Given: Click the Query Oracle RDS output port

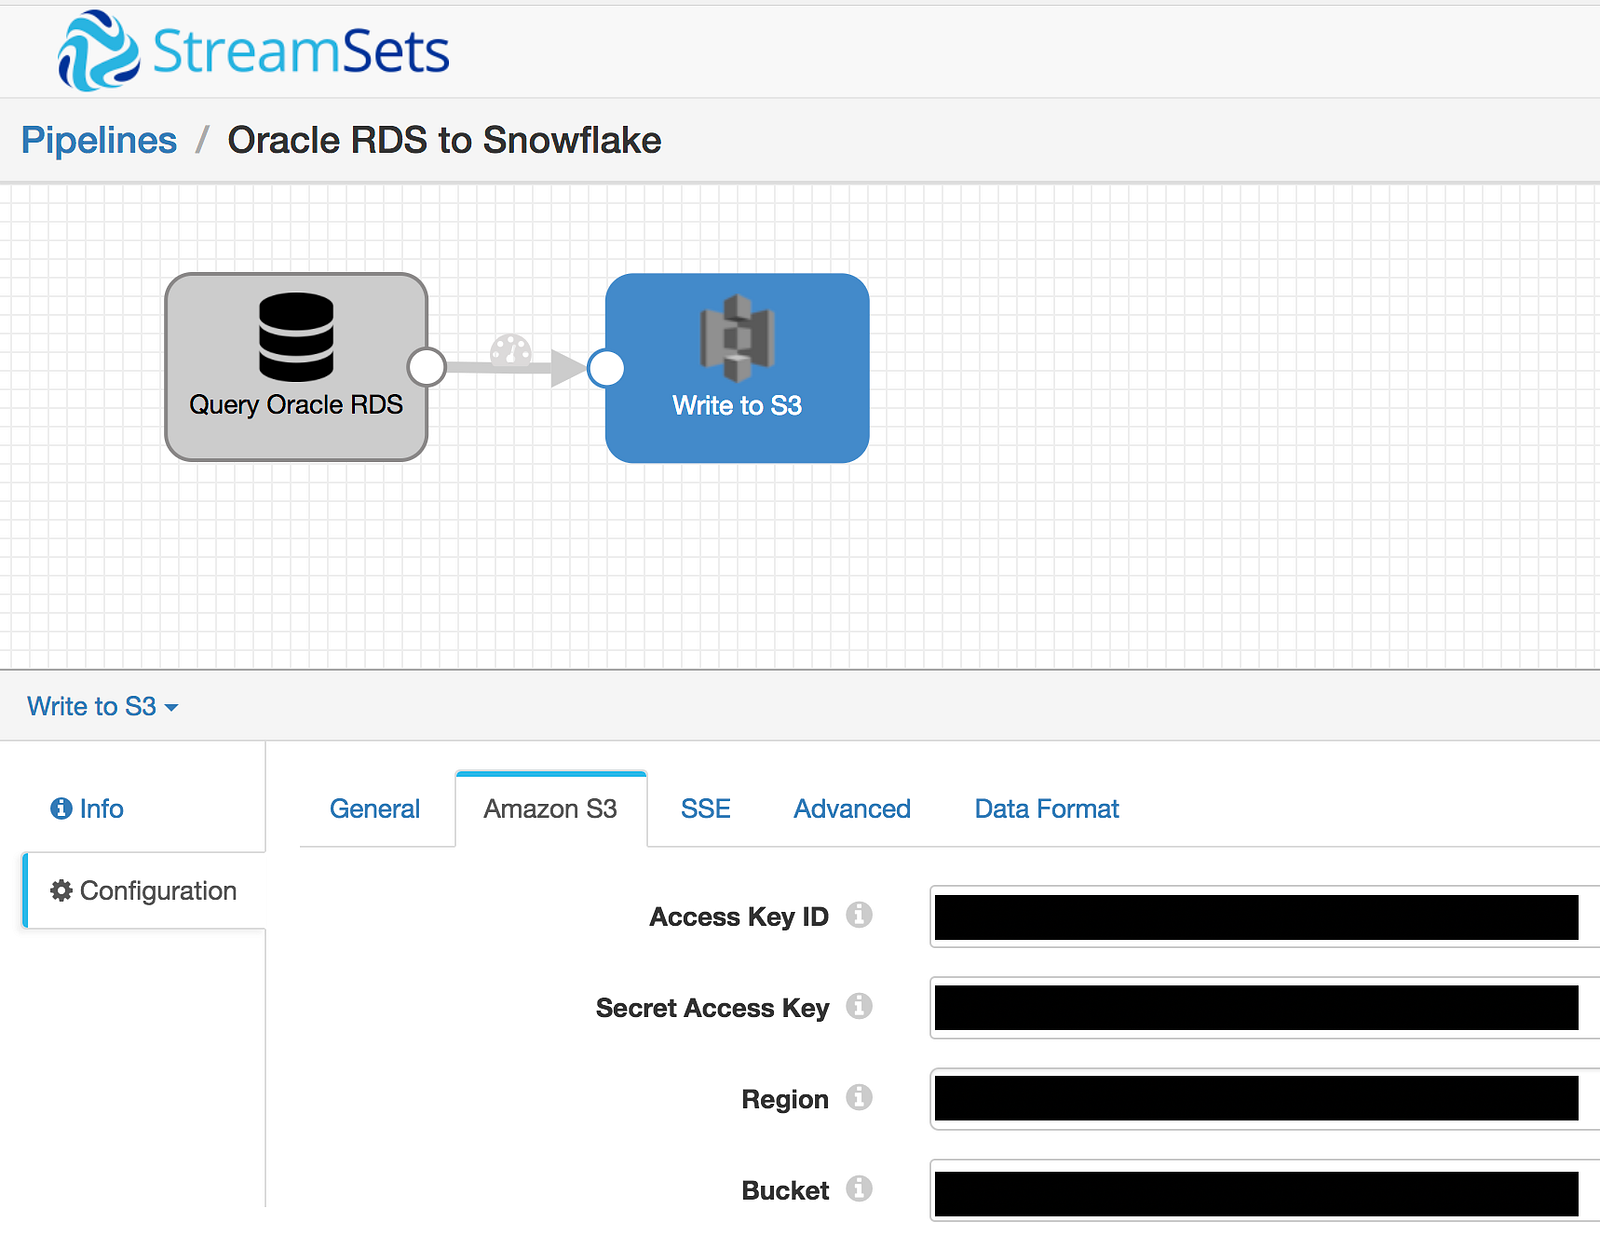Looking at the screenshot, I should 427,367.
